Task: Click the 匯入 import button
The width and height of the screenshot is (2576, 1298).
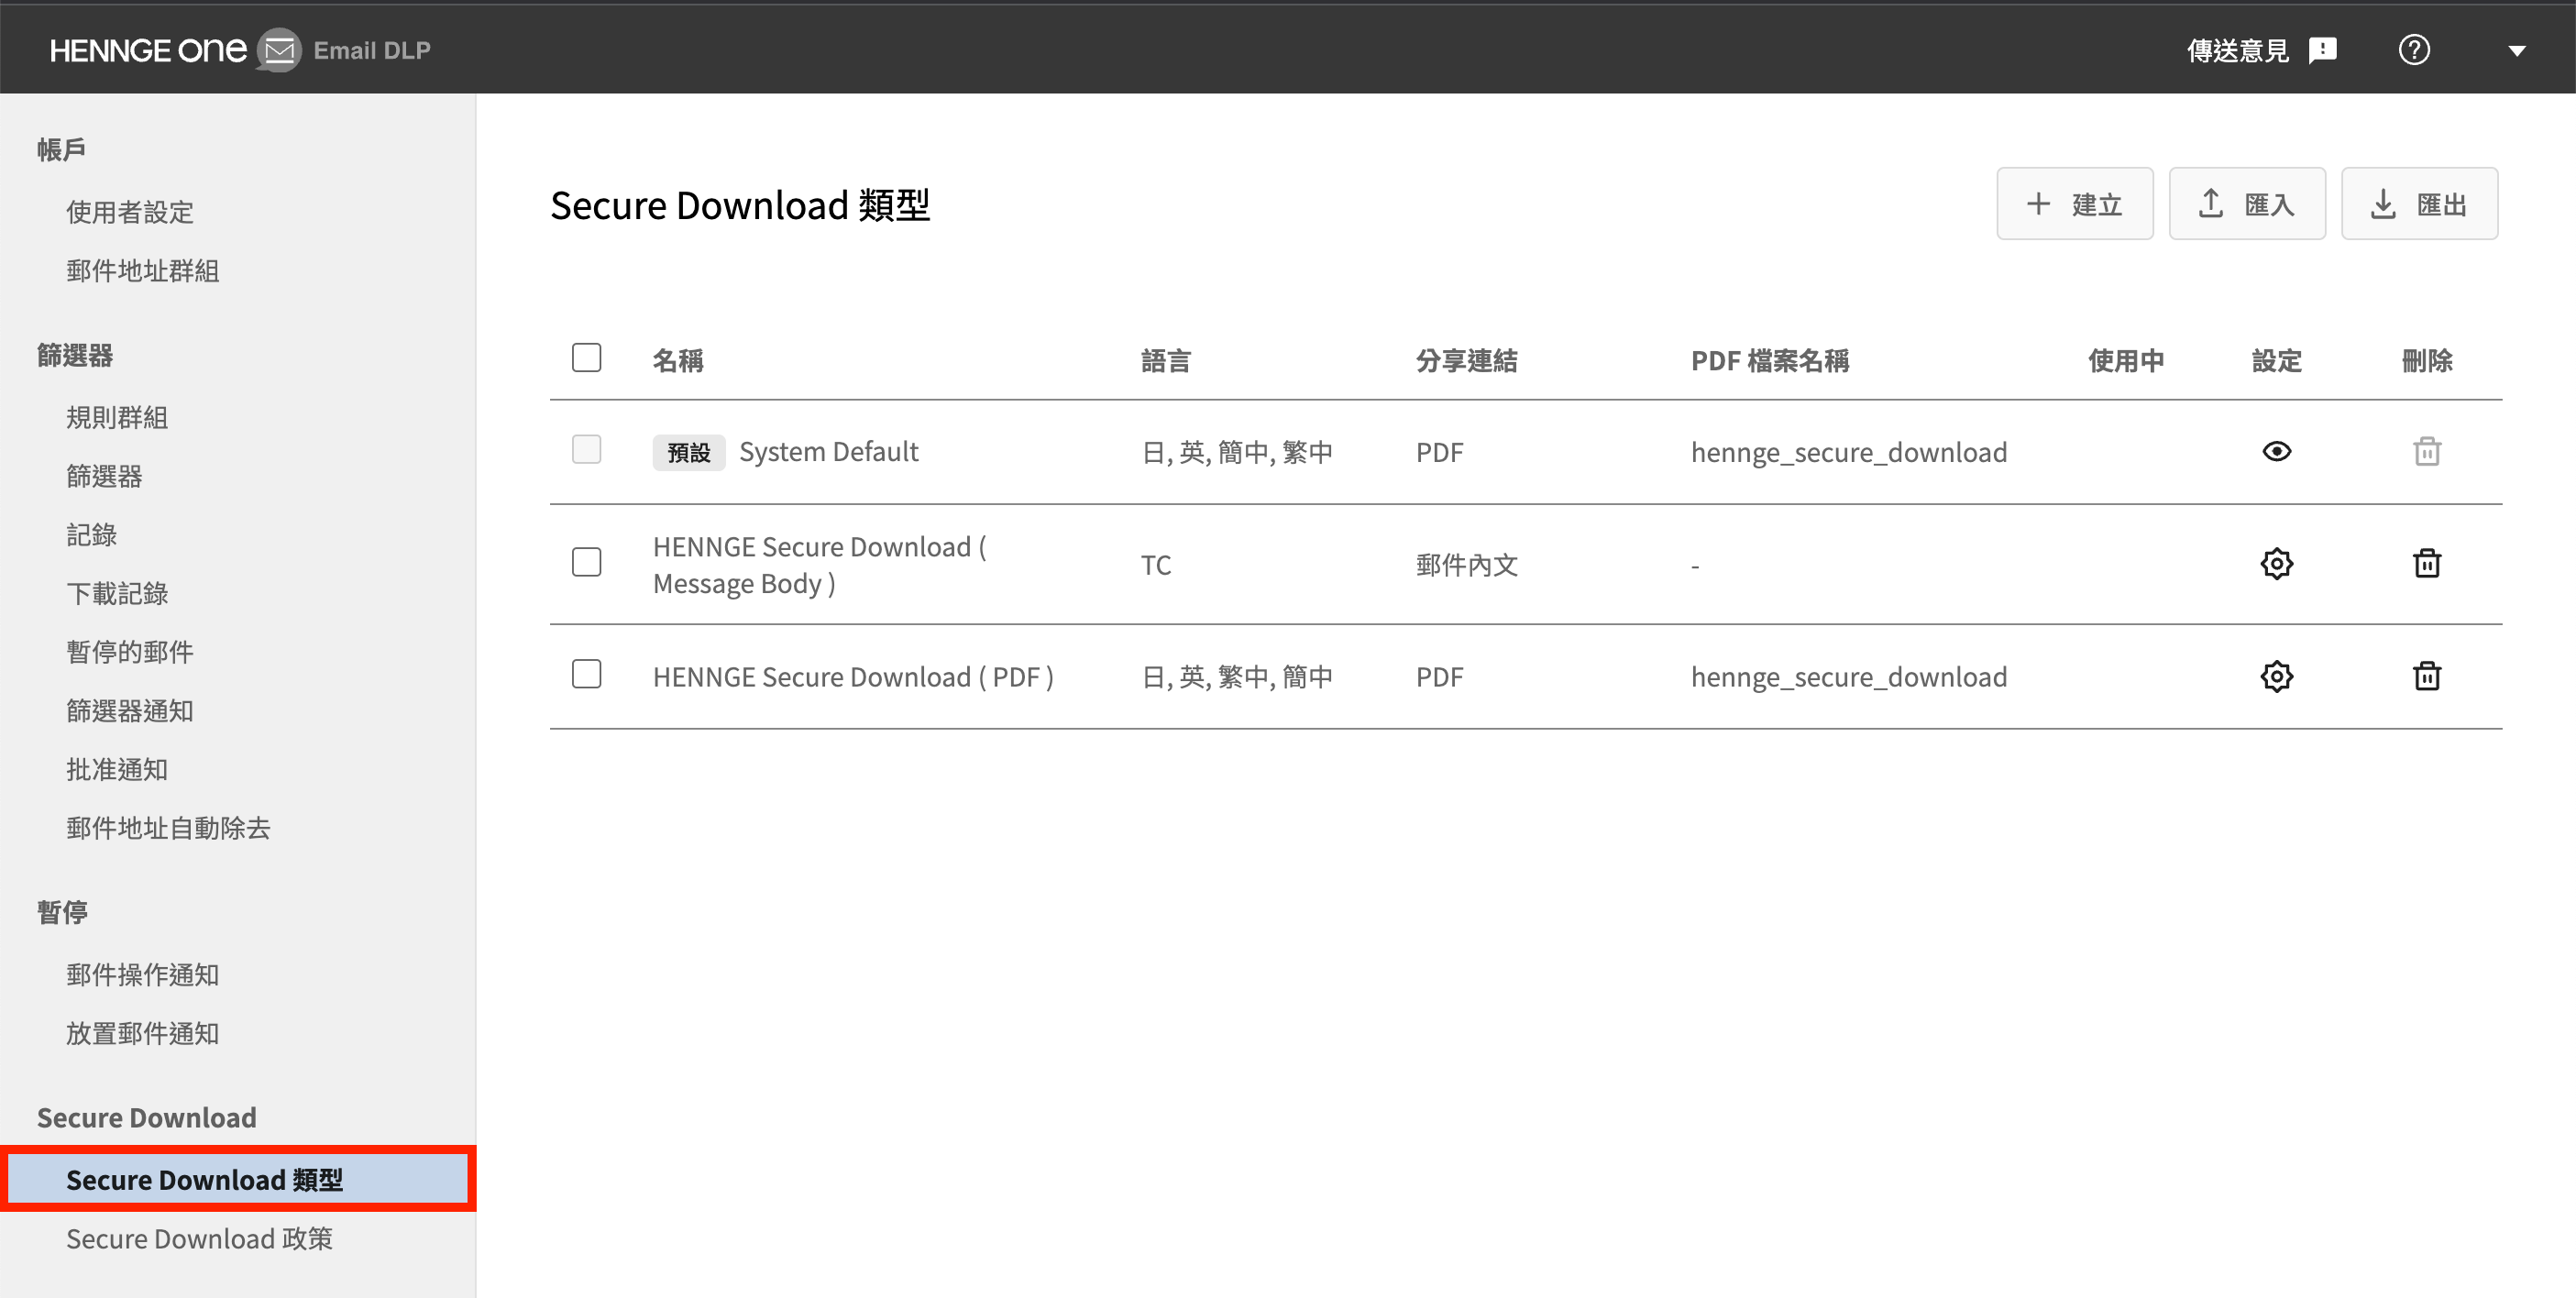Action: 2247,204
